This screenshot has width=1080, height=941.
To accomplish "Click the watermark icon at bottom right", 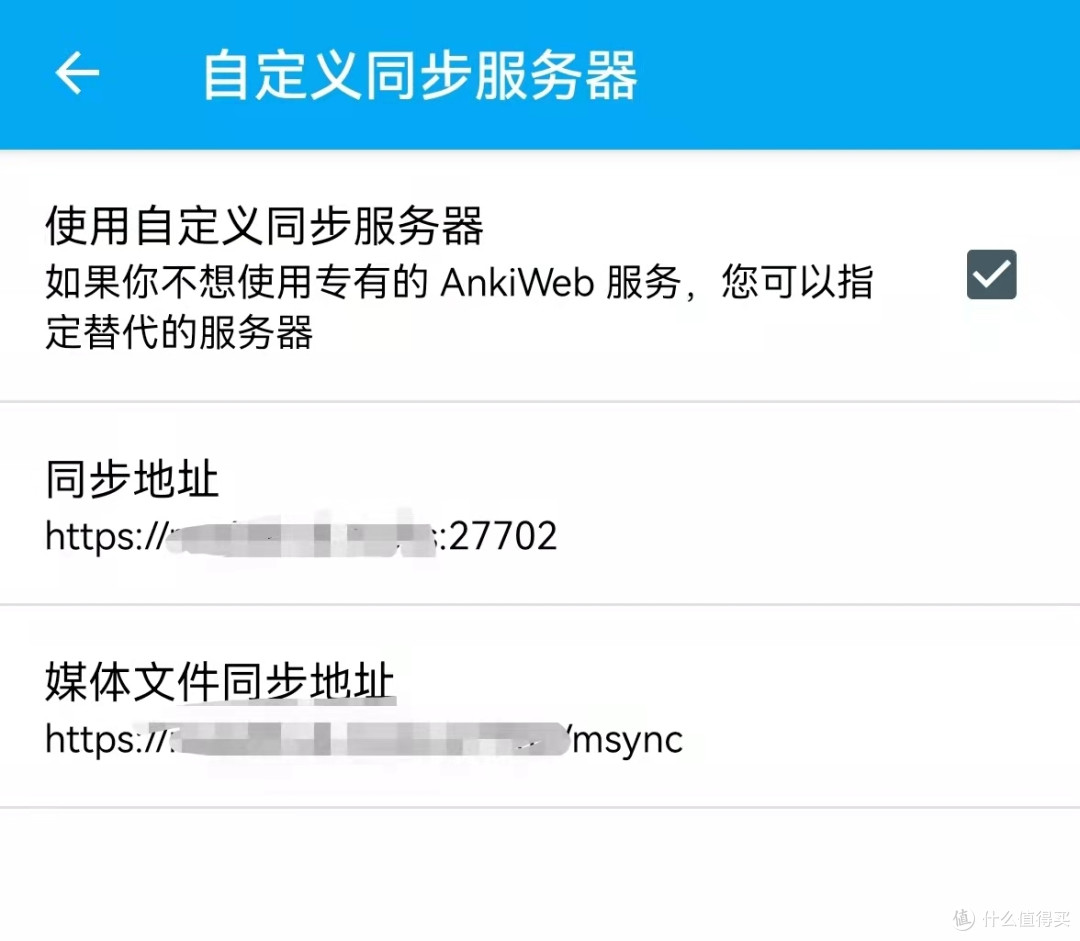I will pyautogui.click(x=1010, y=920).
